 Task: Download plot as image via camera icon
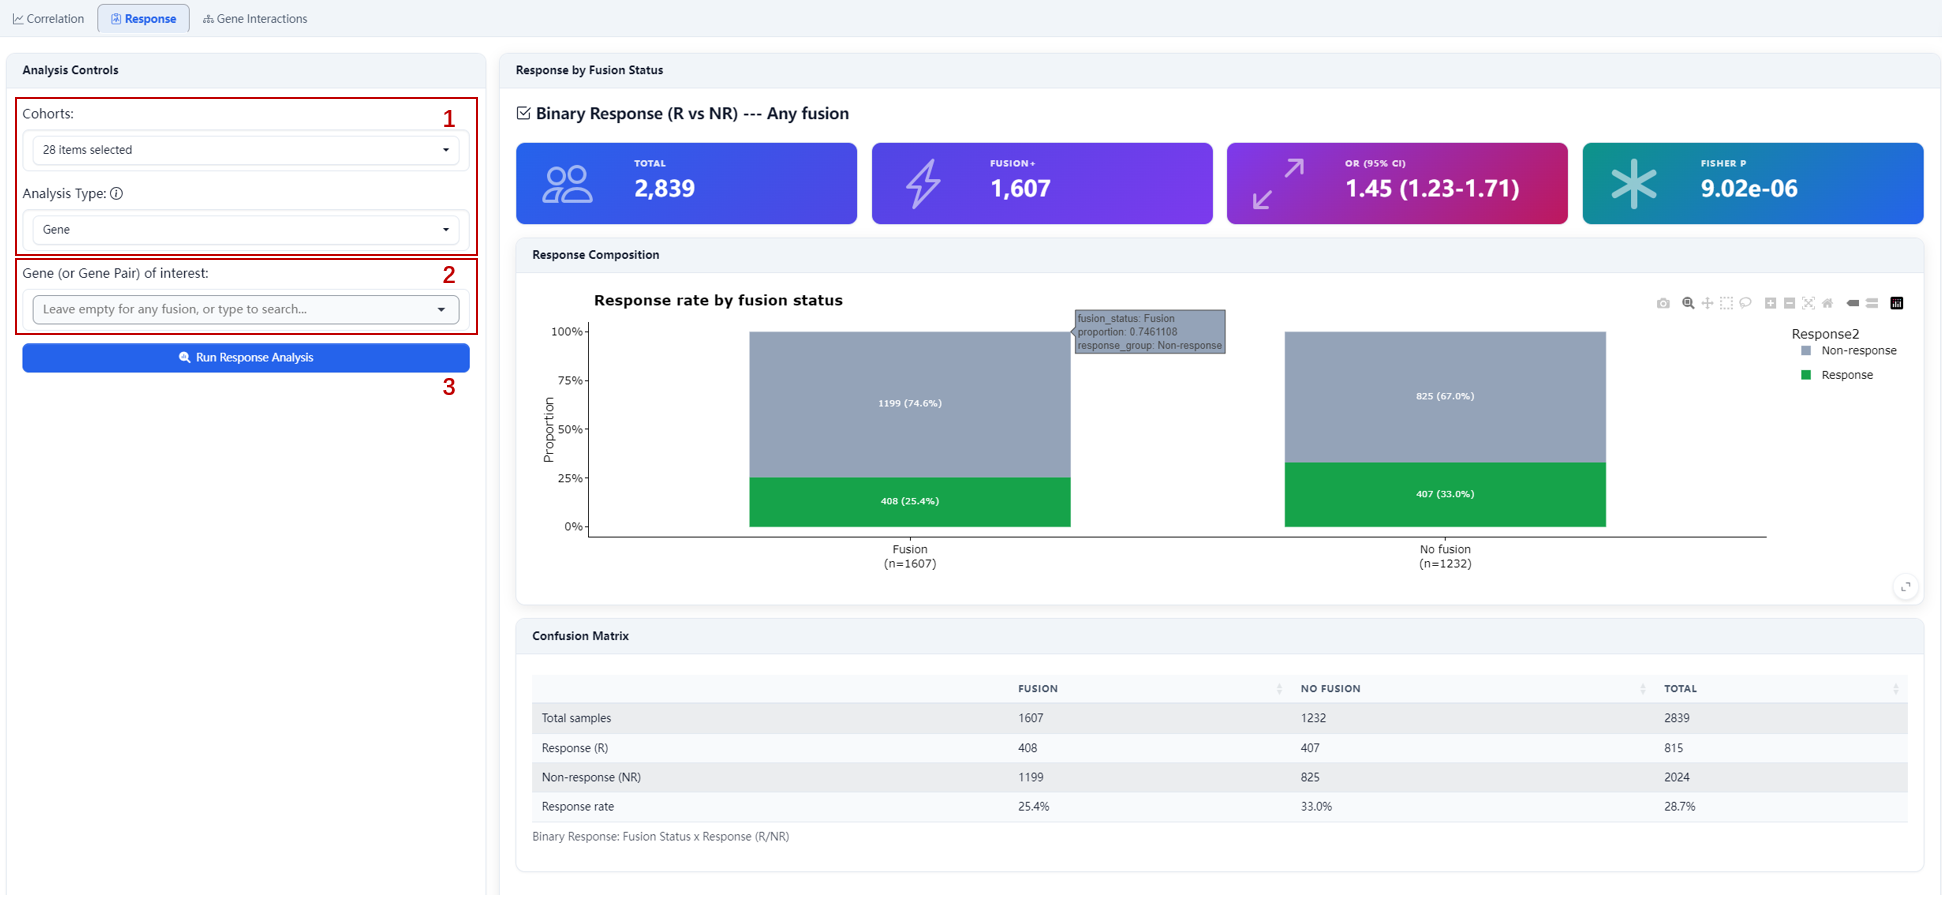(x=1663, y=303)
